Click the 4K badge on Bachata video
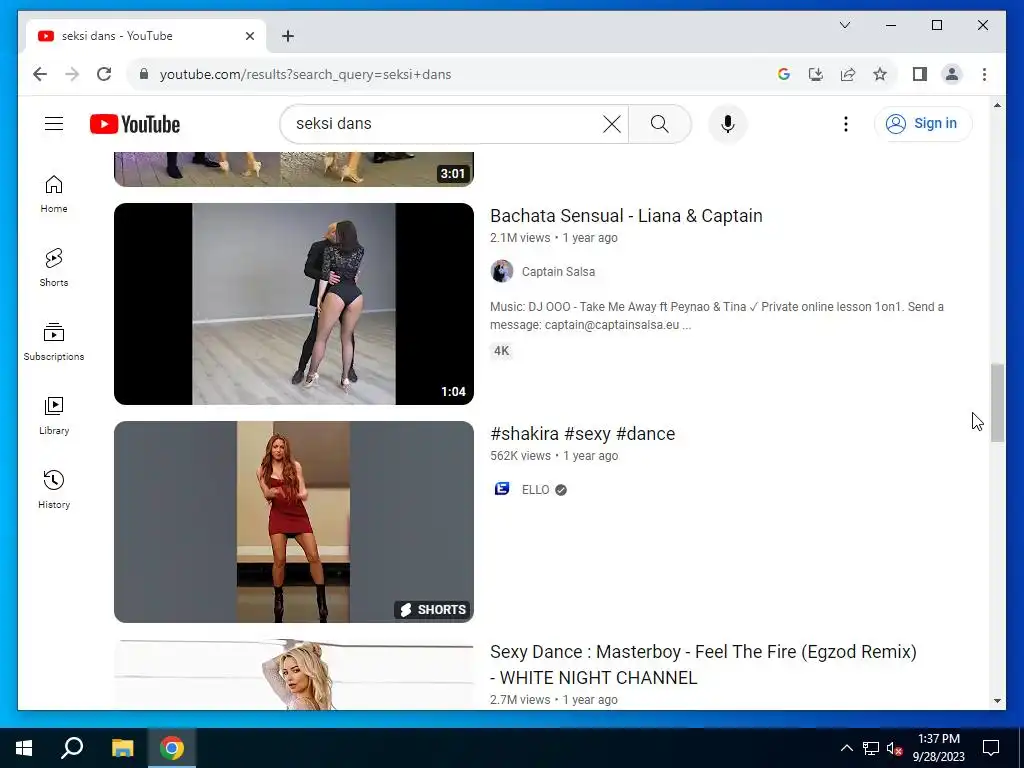Viewport: 1024px width, 768px height. click(x=502, y=351)
